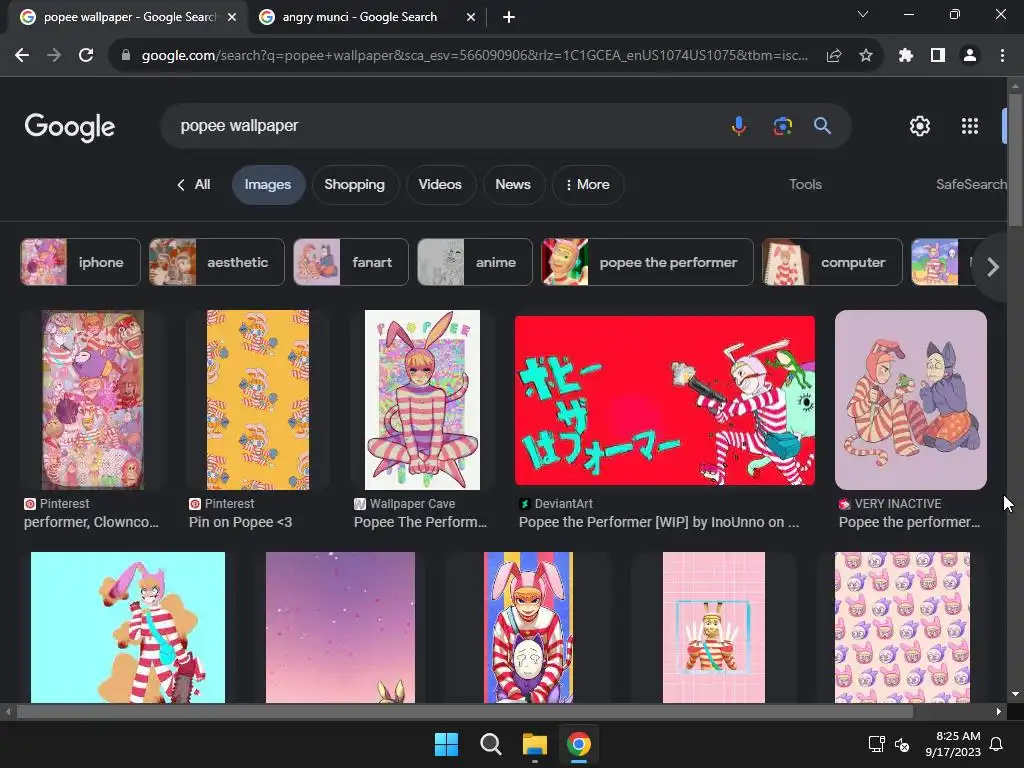Submit search with magnifying glass icon
The height and width of the screenshot is (768, 1024).
[822, 125]
